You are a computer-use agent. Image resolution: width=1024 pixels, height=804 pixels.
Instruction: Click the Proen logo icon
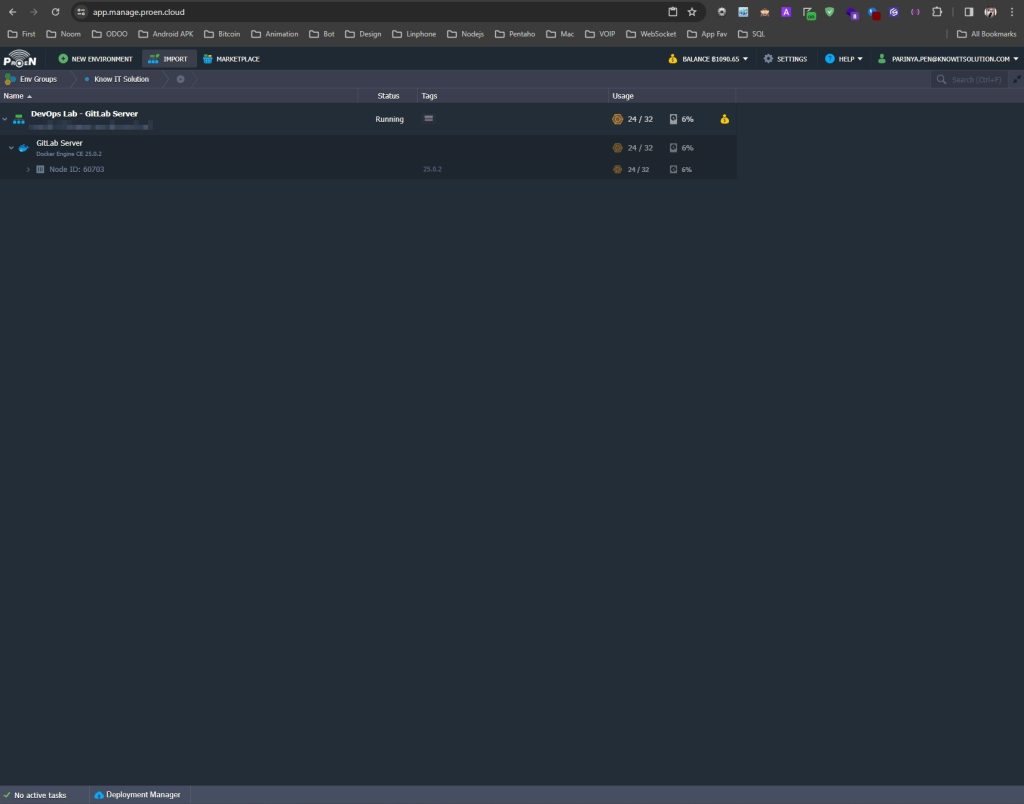(20, 59)
